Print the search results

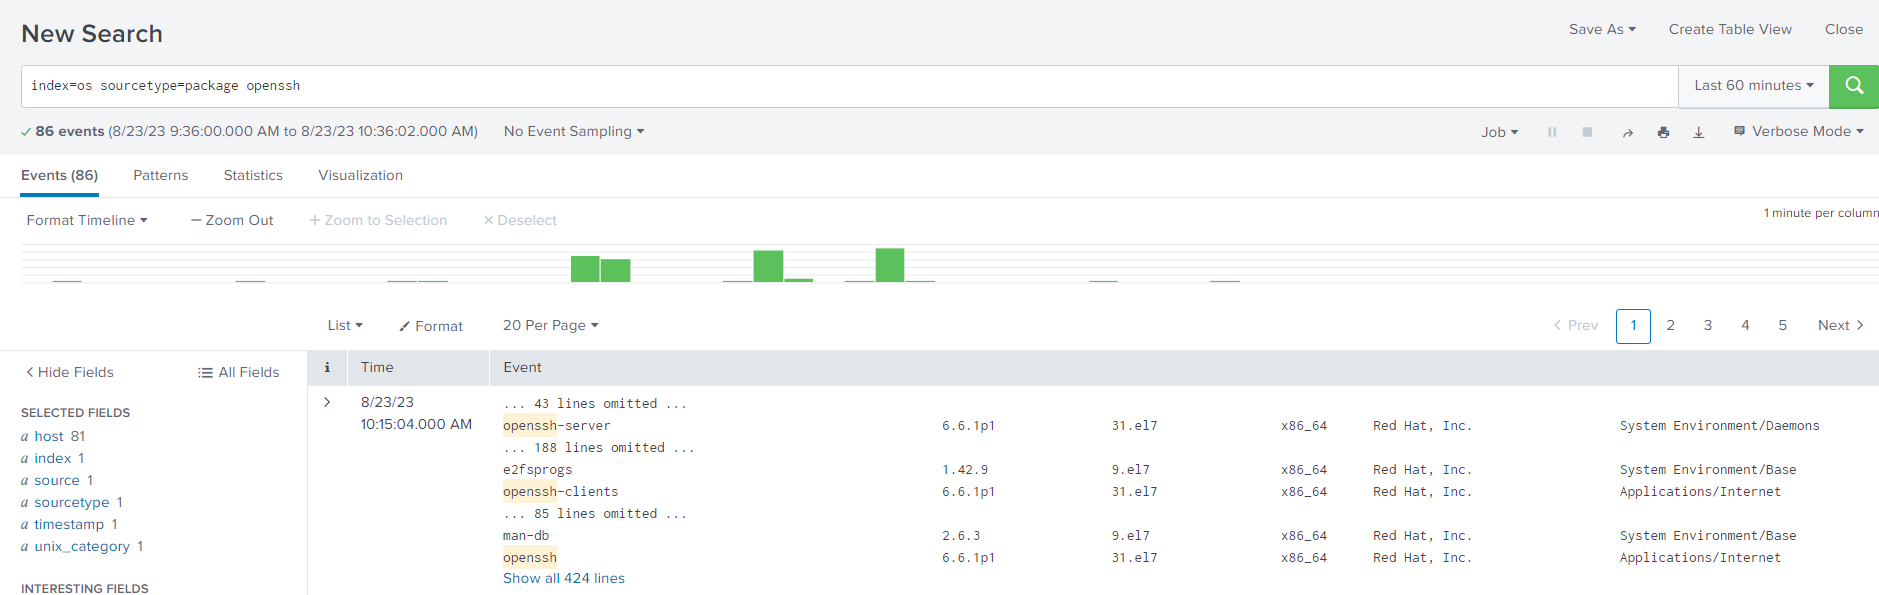1663,132
